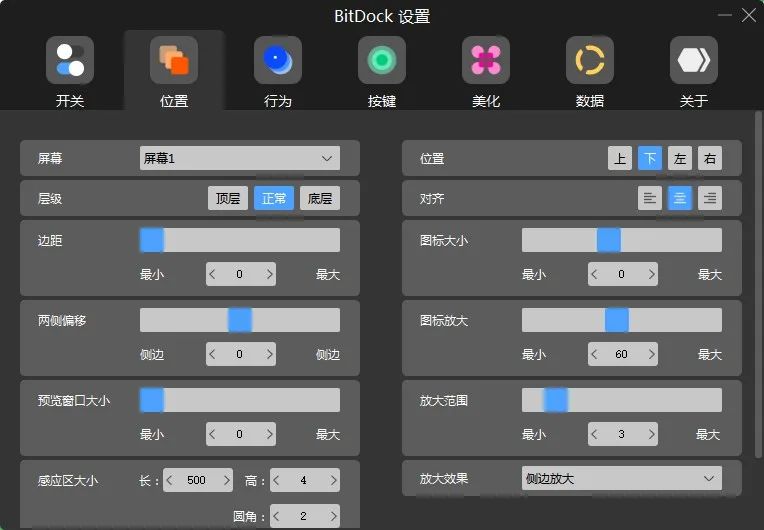Open the 行为 behavior icon
Screen dimensions: 764x530
[278, 61]
